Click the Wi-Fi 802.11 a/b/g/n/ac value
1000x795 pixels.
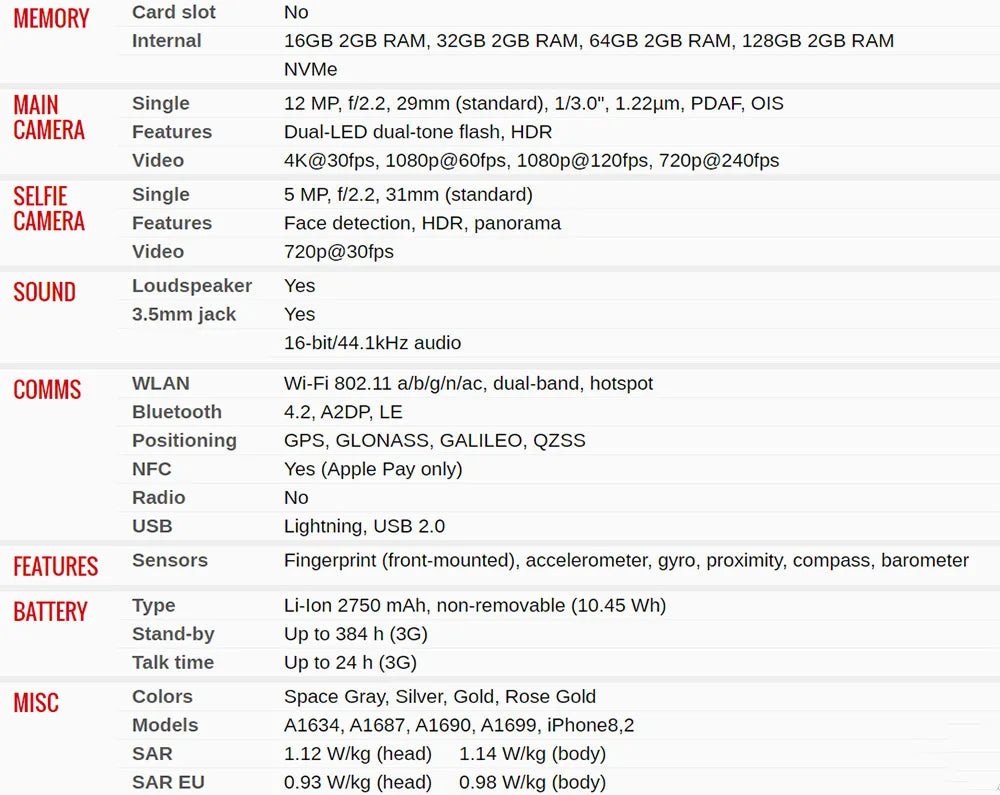[x=468, y=383]
